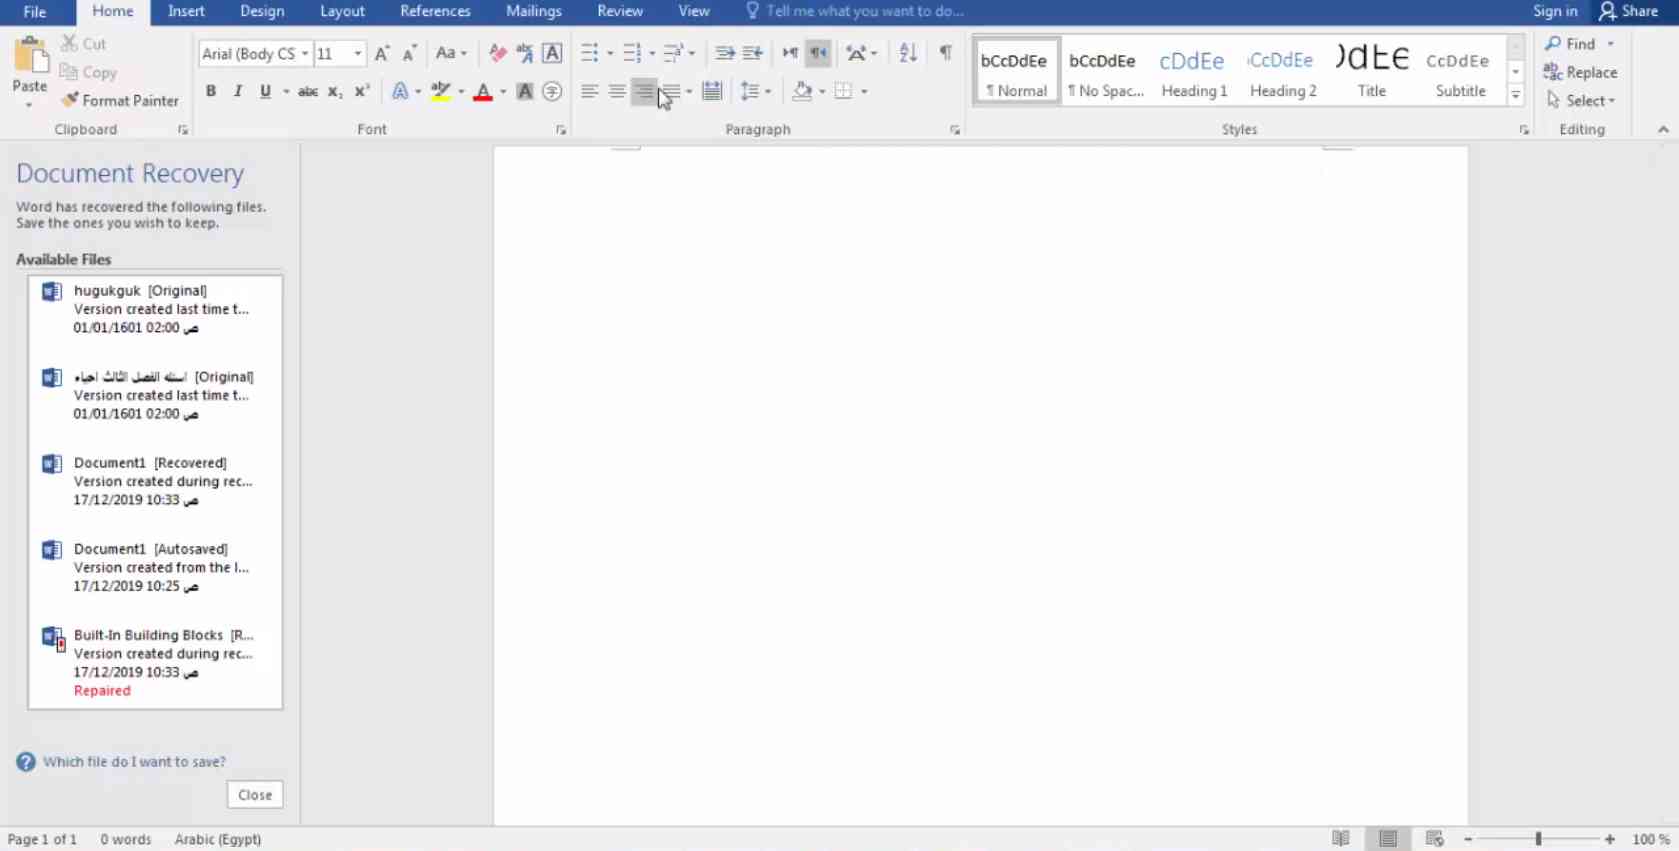Toggle Underline formatting
The height and width of the screenshot is (851, 1679).
click(x=265, y=91)
